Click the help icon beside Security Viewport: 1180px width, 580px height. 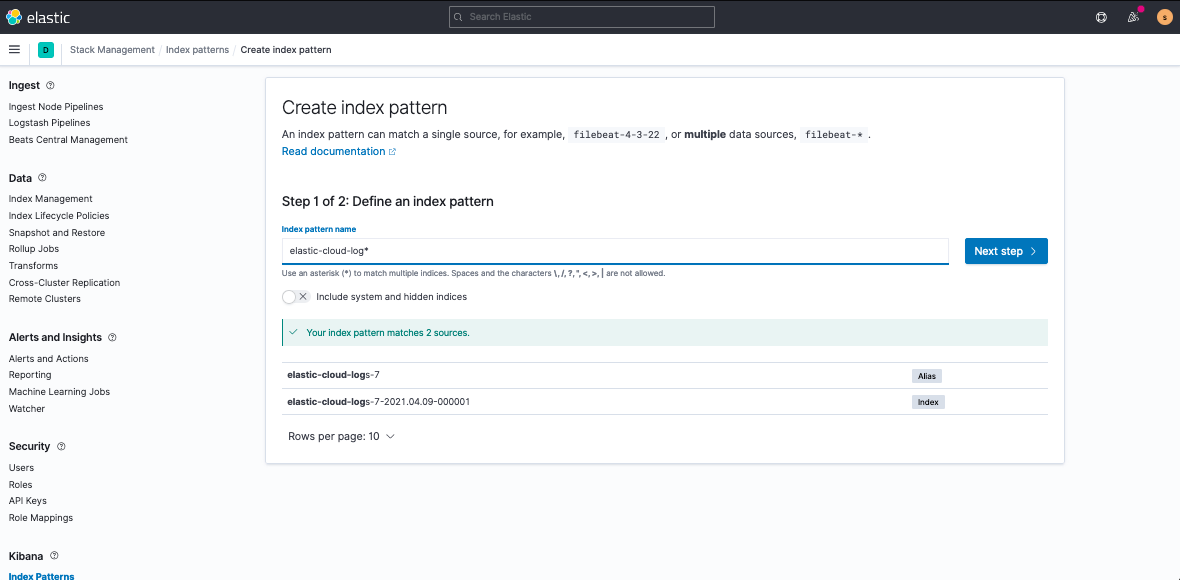62,446
